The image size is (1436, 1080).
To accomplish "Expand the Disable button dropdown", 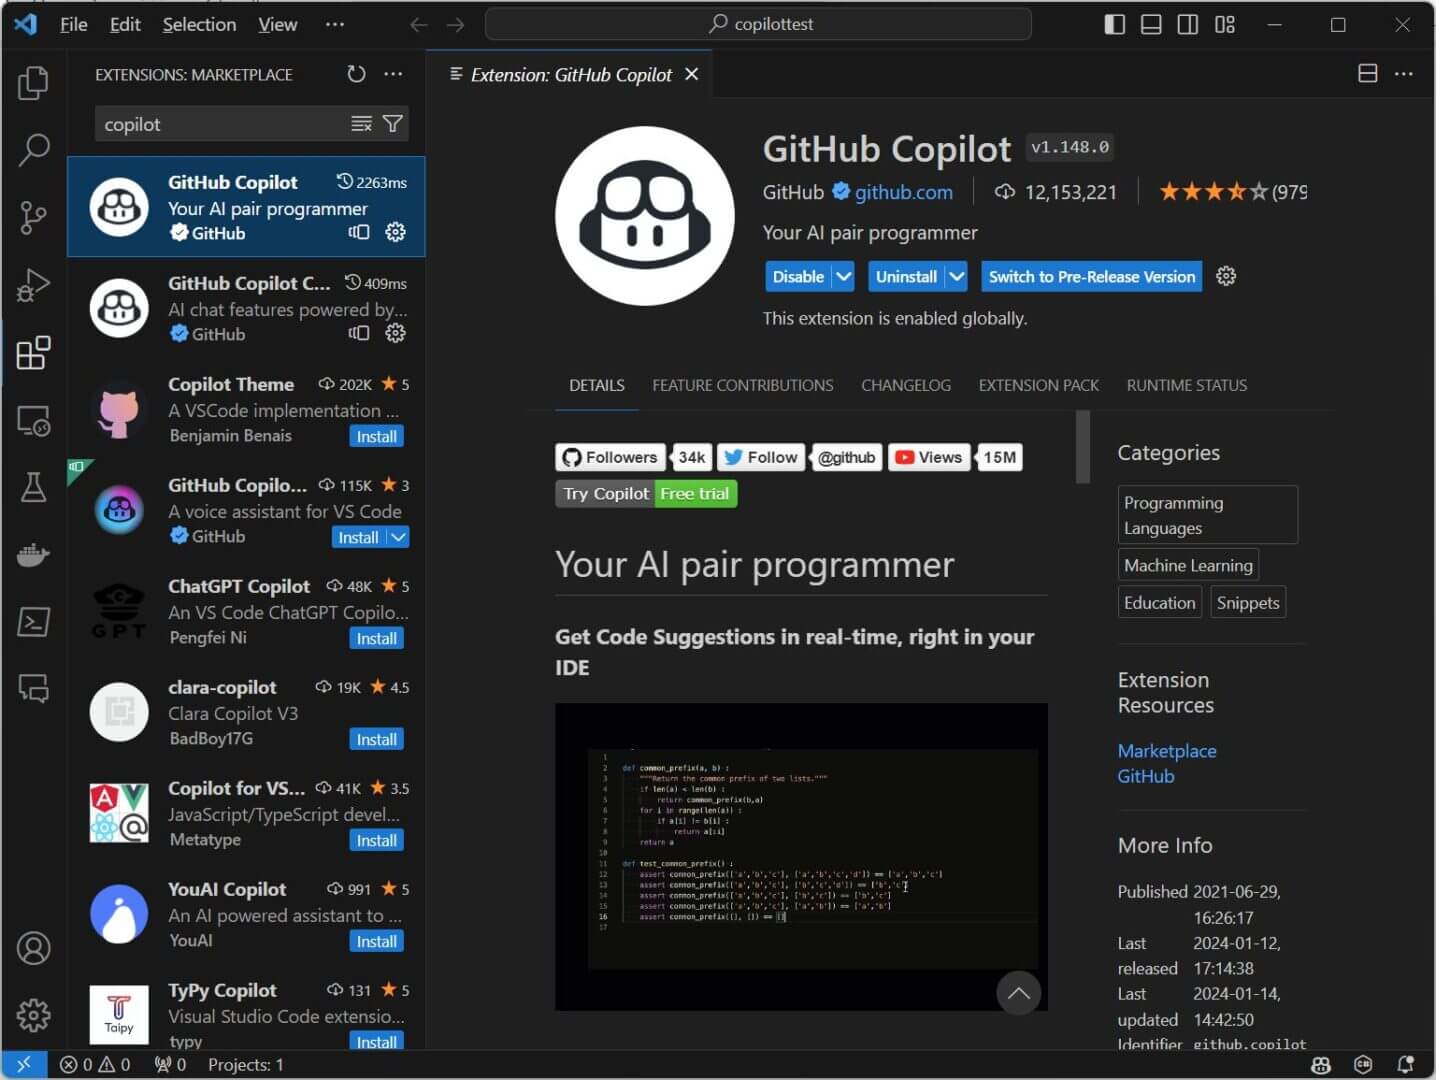I will click(841, 276).
